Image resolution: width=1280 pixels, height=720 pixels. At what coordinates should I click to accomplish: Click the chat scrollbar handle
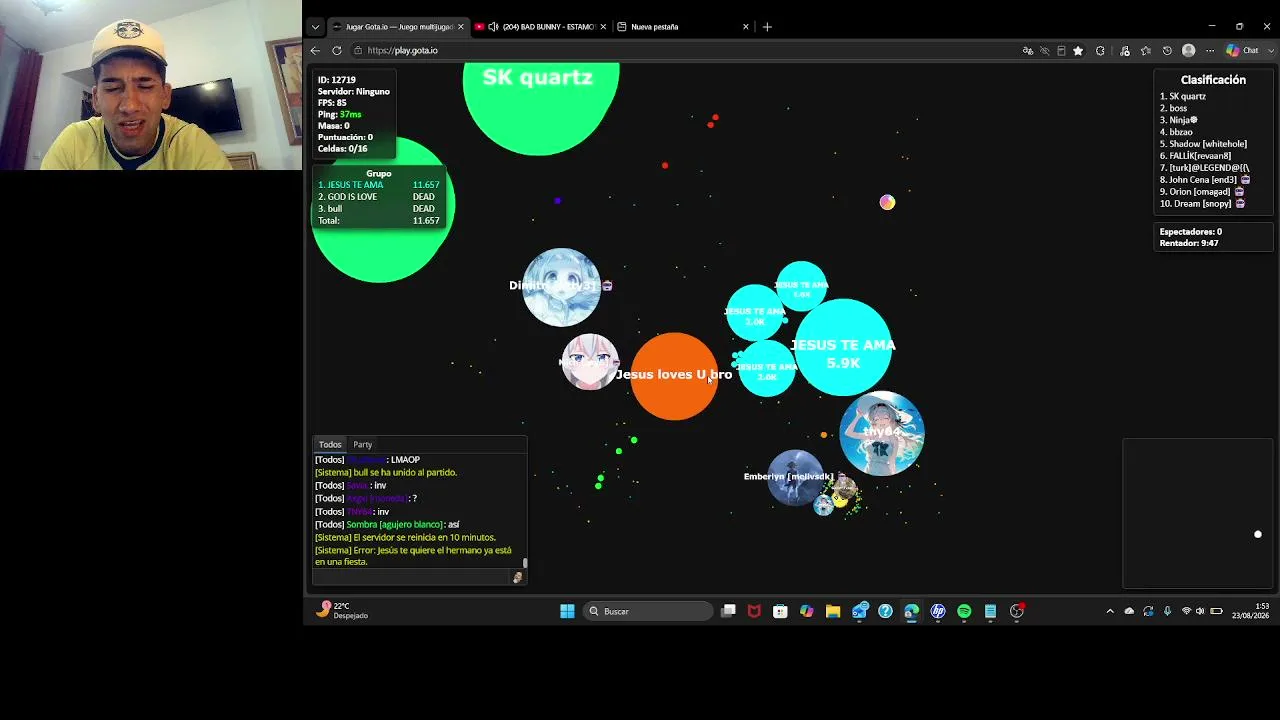[525, 563]
